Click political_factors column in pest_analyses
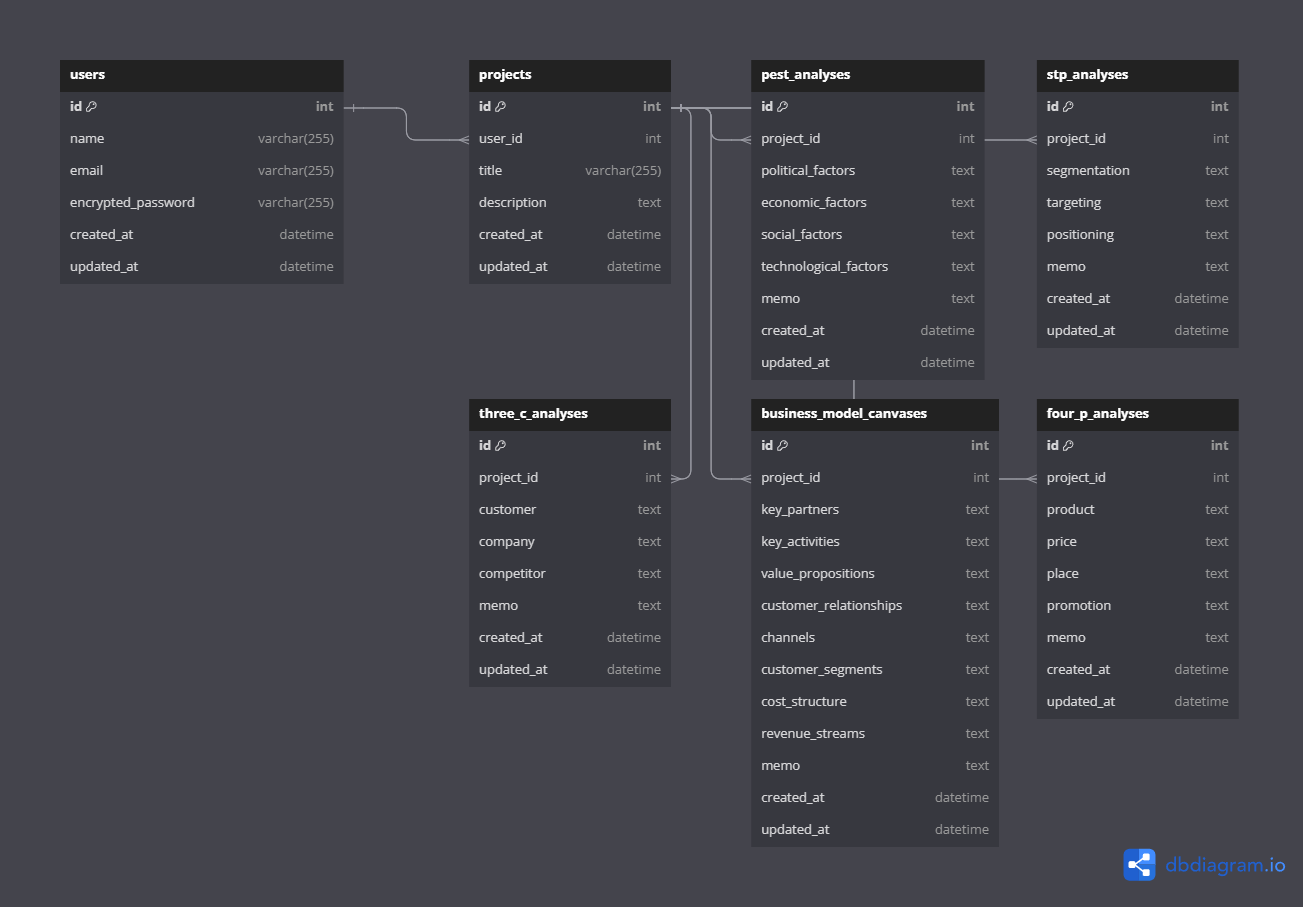This screenshot has height=907, width=1303. pyautogui.click(x=868, y=170)
